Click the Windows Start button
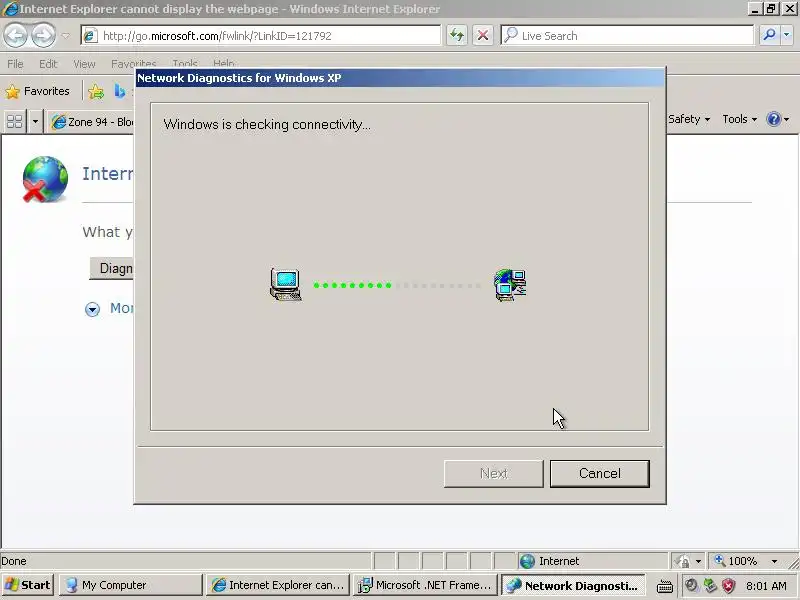The image size is (800, 600). 29,585
